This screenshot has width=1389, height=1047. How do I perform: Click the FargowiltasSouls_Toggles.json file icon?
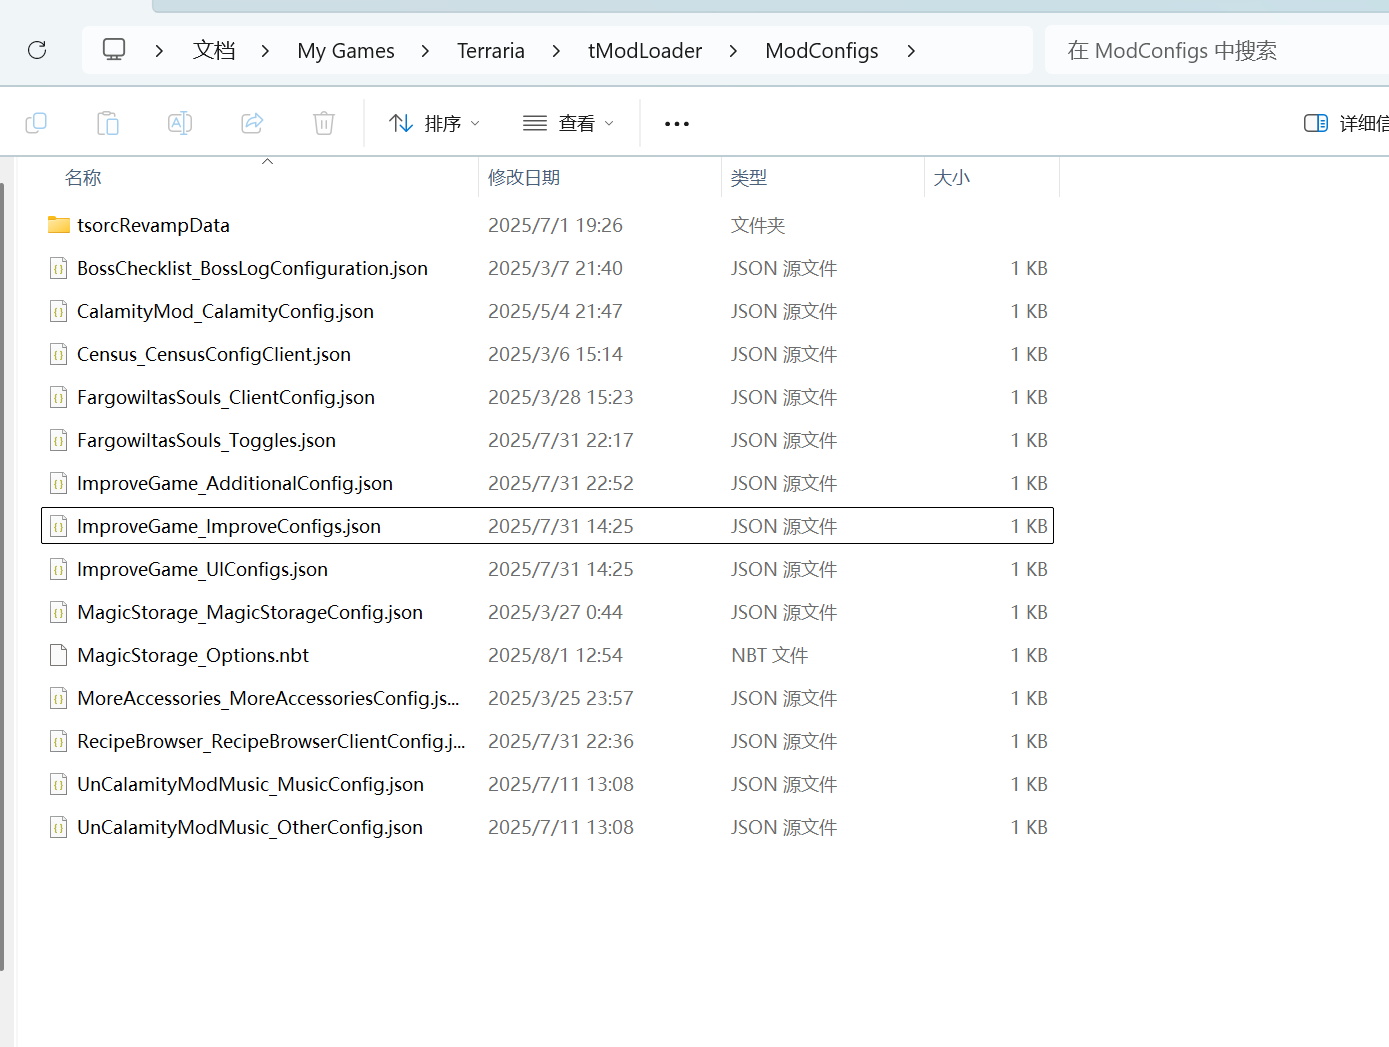click(x=59, y=440)
